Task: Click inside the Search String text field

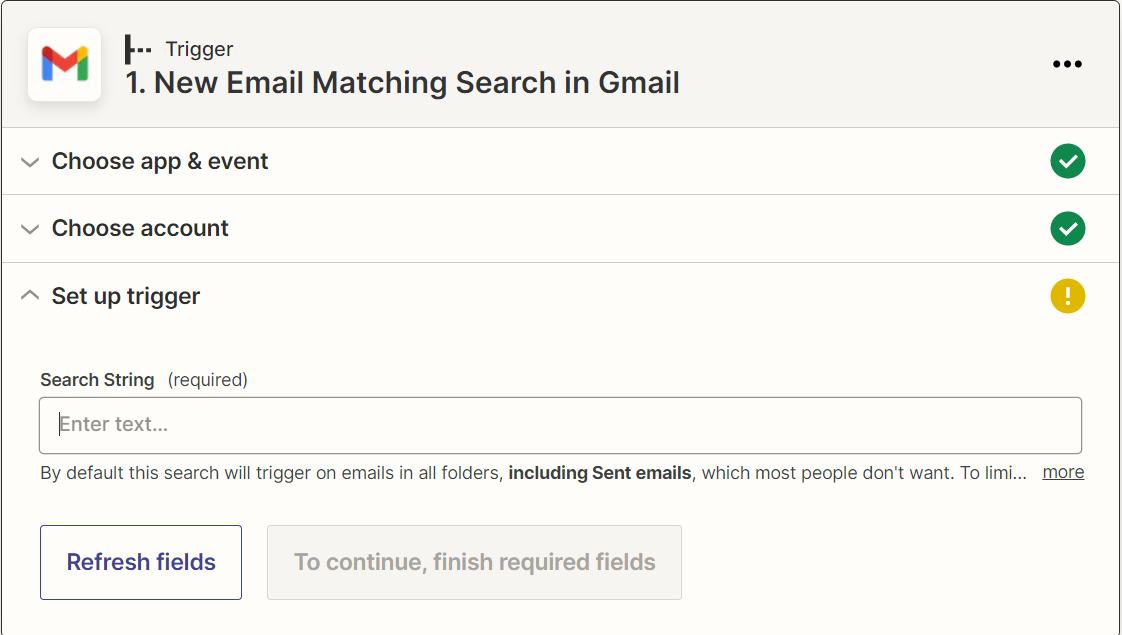Action: (560, 424)
